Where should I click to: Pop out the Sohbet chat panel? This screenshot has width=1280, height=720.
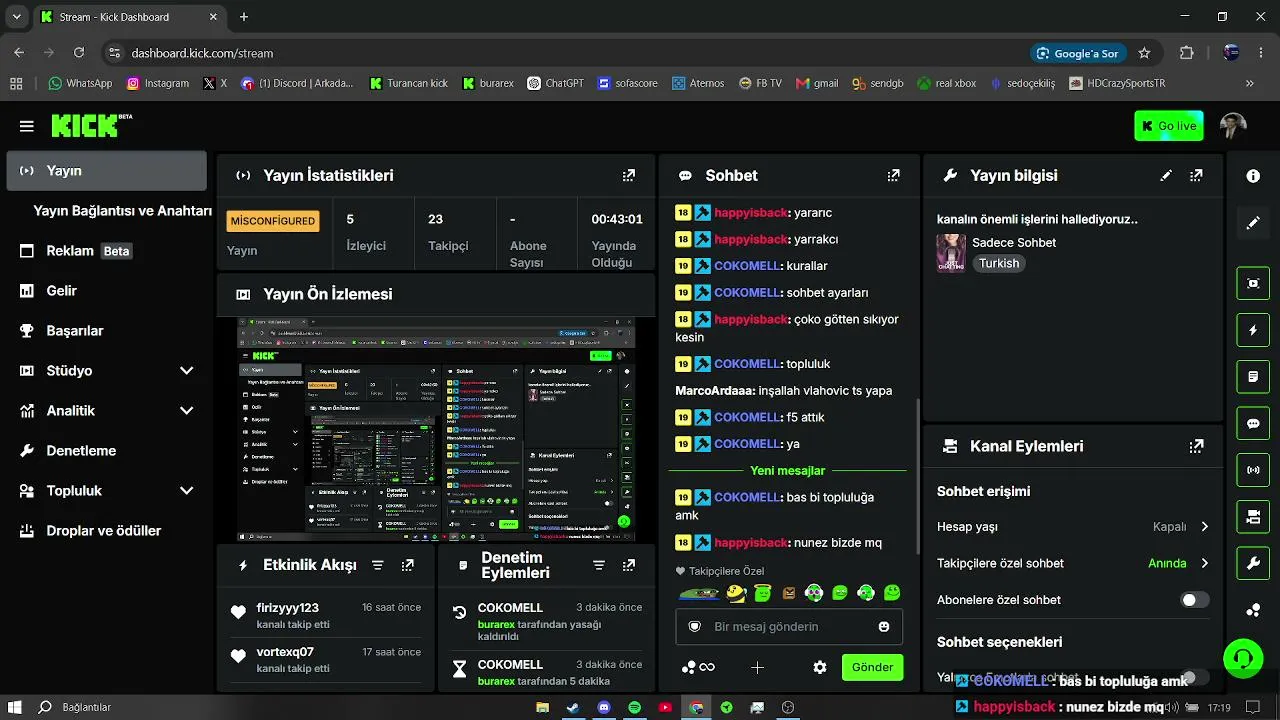click(x=894, y=175)
